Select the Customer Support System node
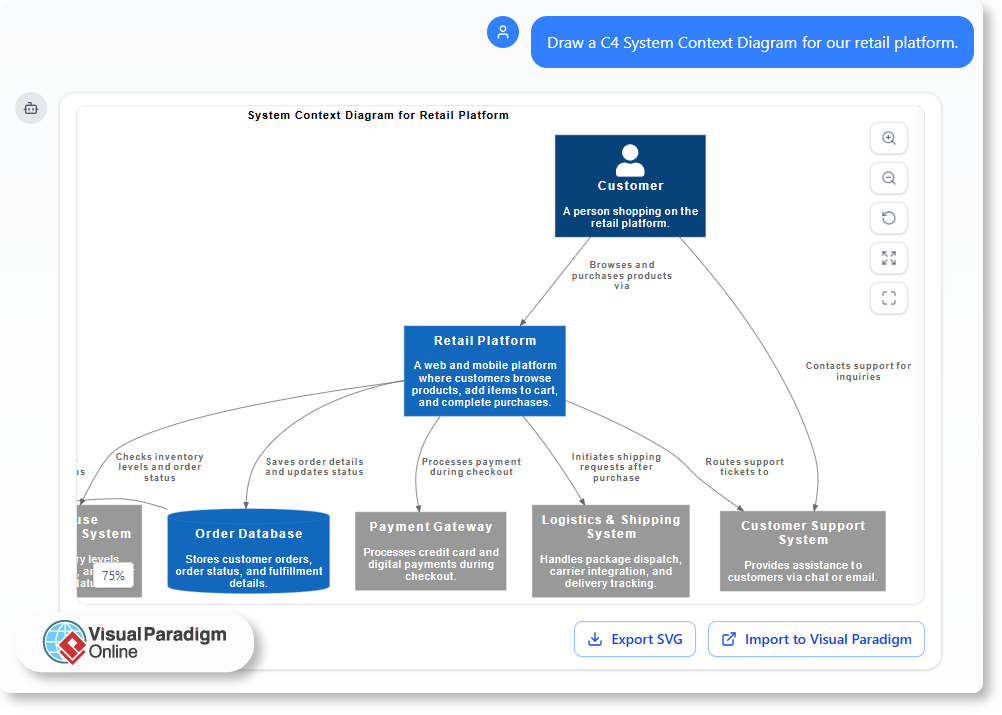The width and height of the screenshot is (1002, 715). click(802, 550)
